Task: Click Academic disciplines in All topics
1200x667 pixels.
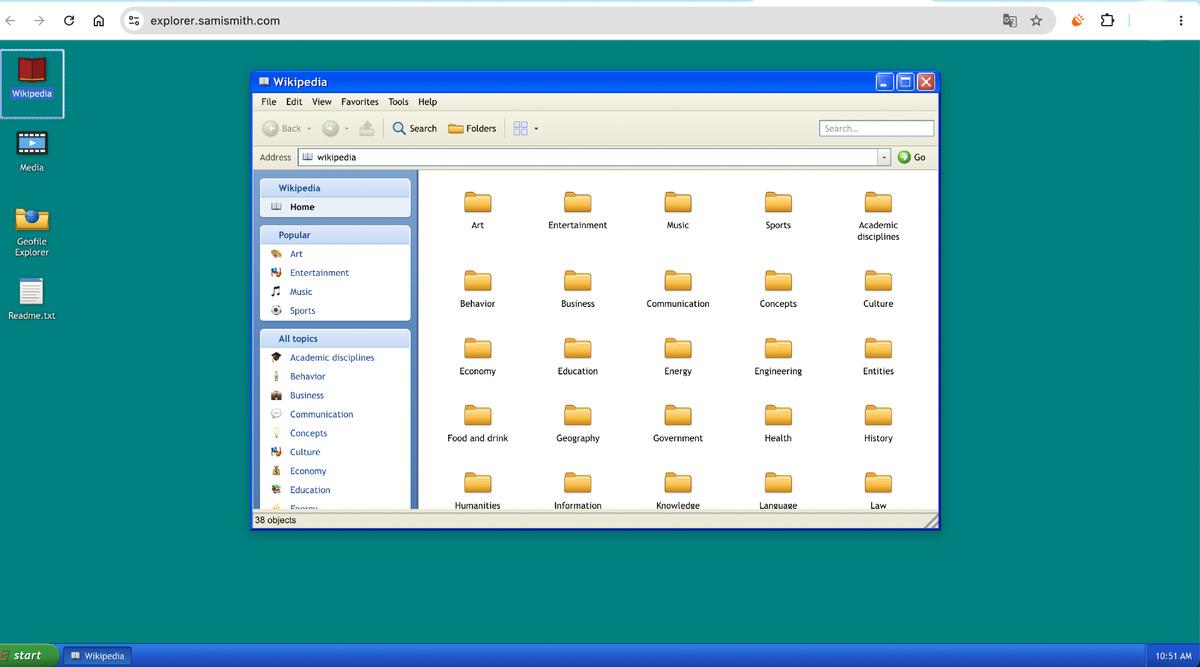Action: 332,358
